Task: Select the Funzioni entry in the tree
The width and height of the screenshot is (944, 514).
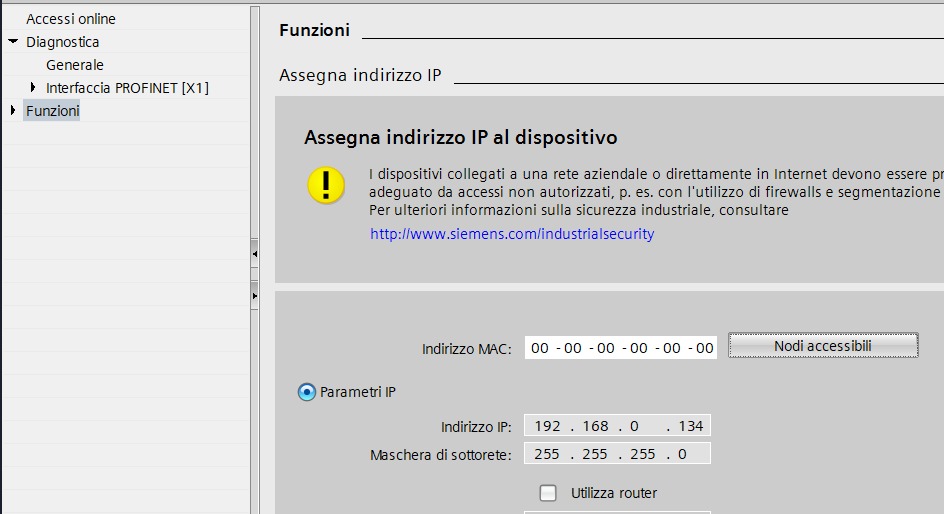Action: (52, 111)
